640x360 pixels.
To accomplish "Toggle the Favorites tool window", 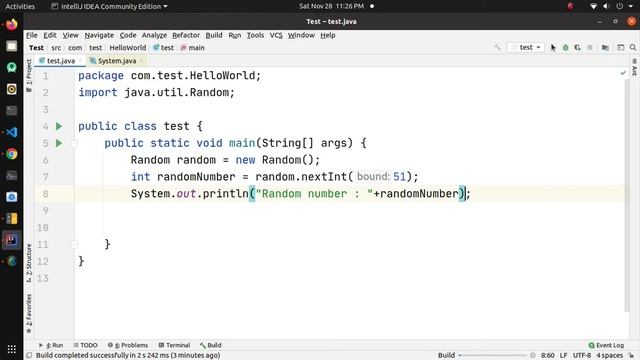I will (x=29, y=313).
